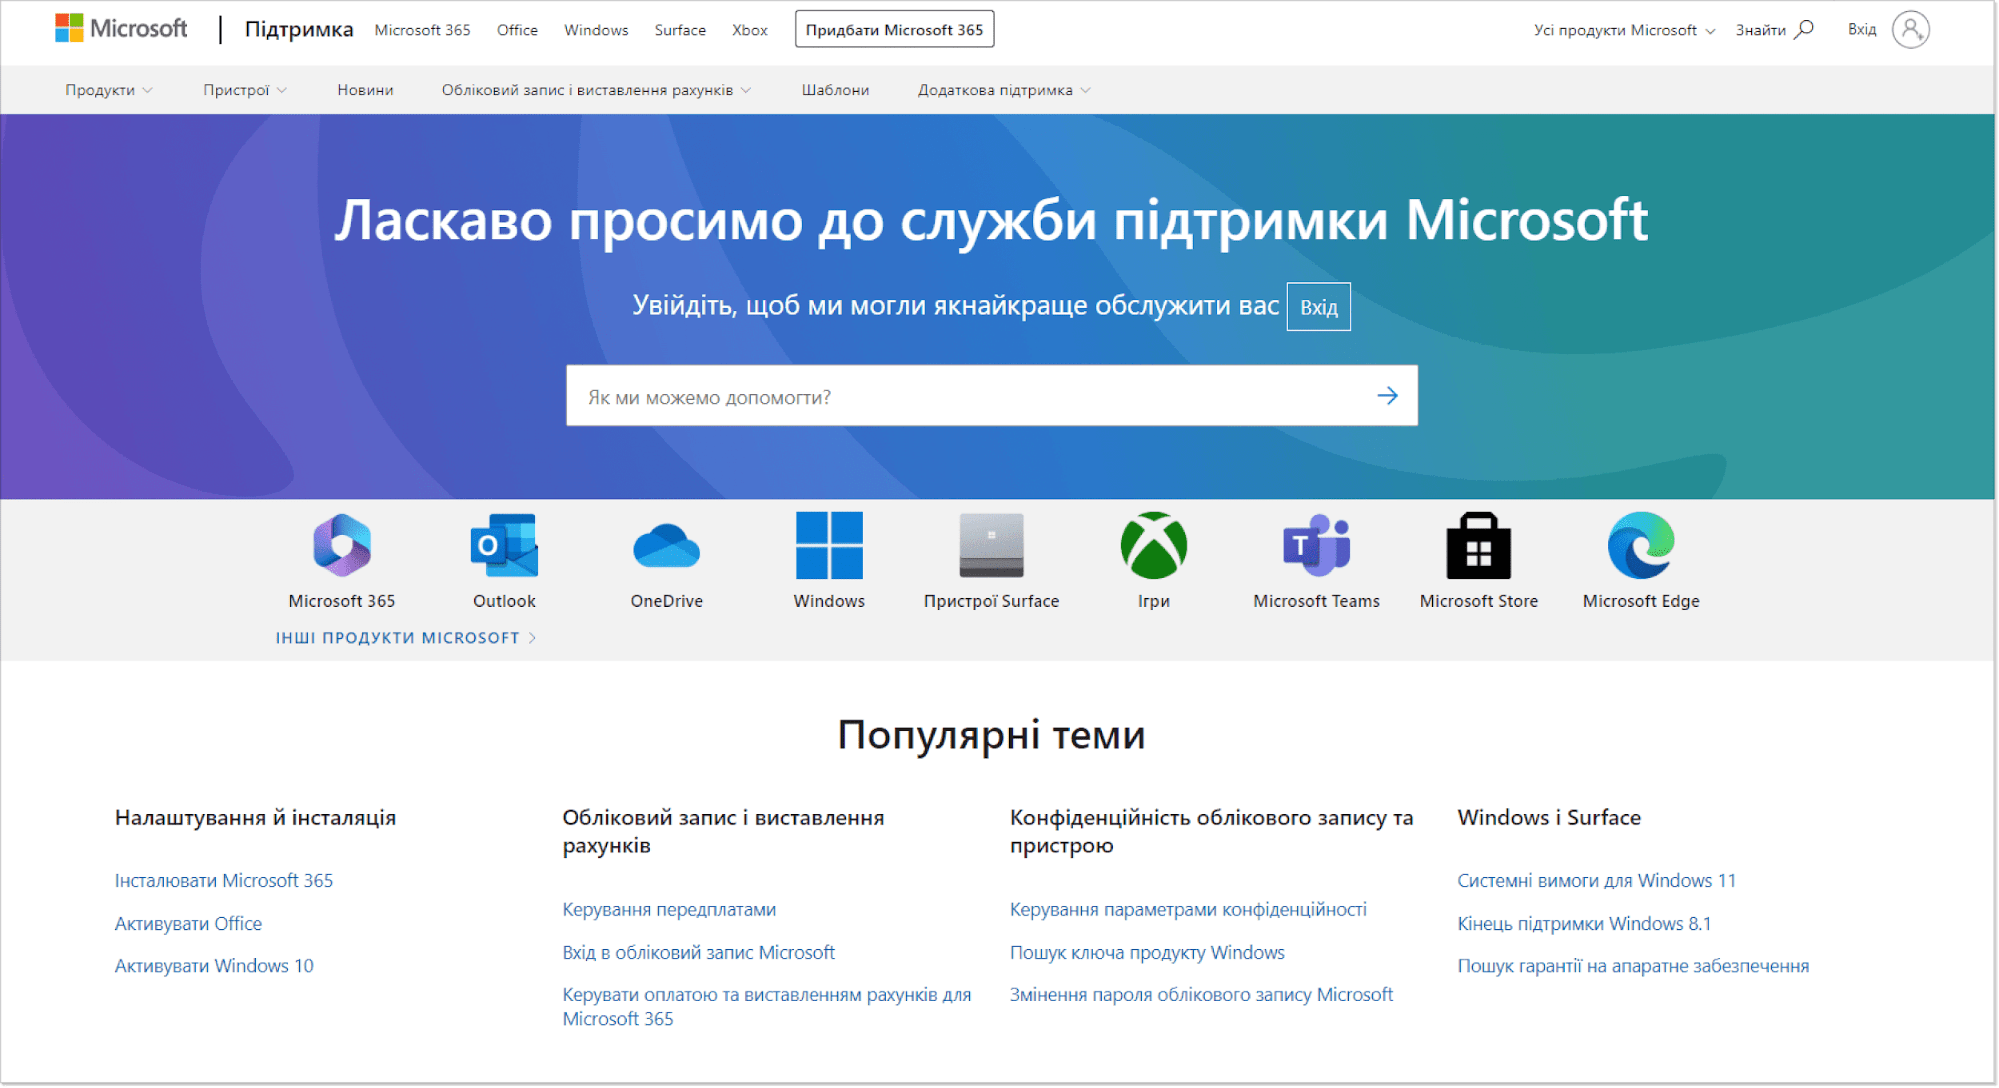This screenshot has height=1088, width=1999.
Task: Click the Популярні теми heading
Action: (991, 735)
